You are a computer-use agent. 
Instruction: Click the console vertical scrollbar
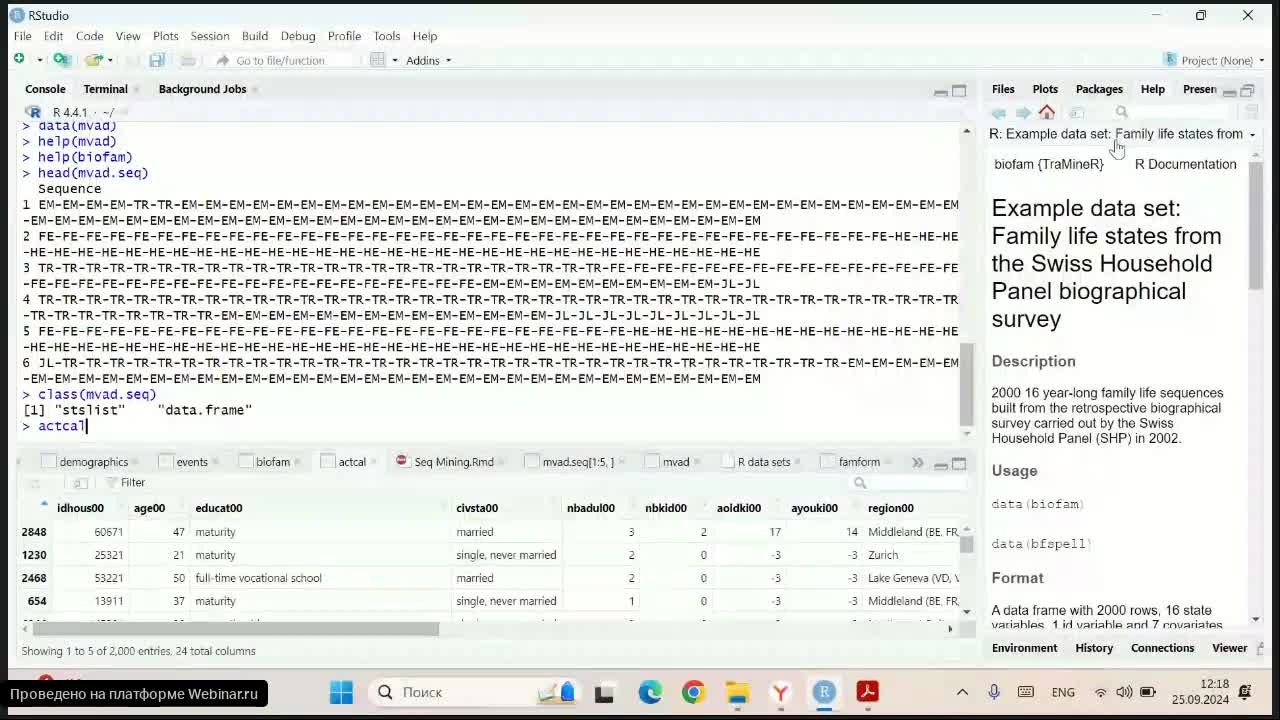966,385
